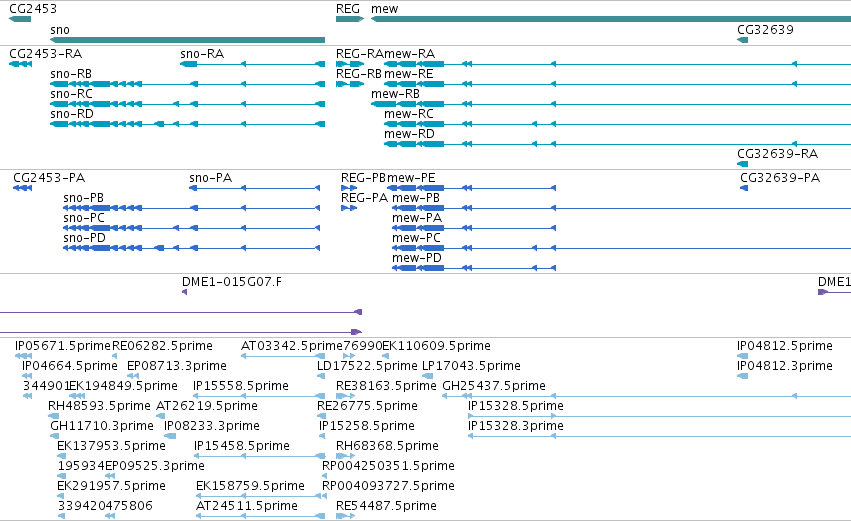The width and height of the screenshot is (851, 521).
Task: Click IP15328.5prime EST label
Action: pos(516,406)
